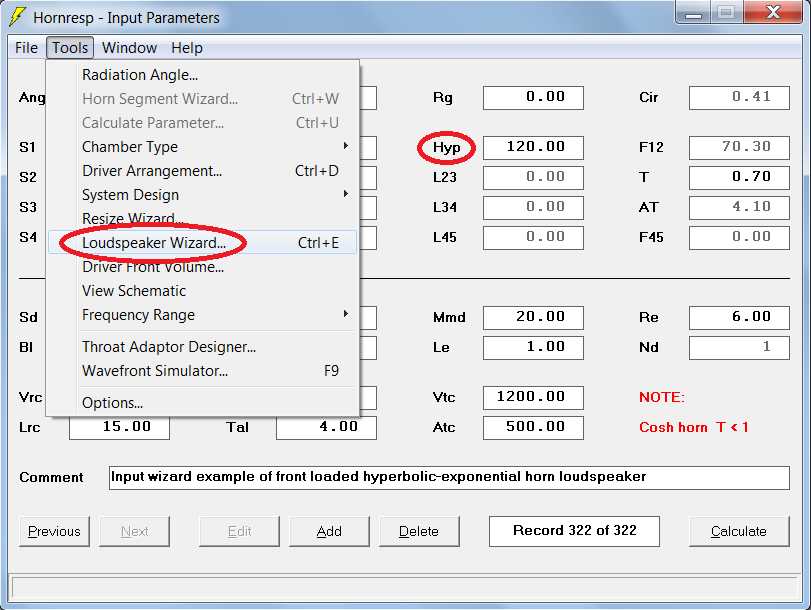Viewport: 811px width, 610px height.
Task: Launch the Loudspeaker Wizard...
Action: pyautogui.click(x=202, y=242)
